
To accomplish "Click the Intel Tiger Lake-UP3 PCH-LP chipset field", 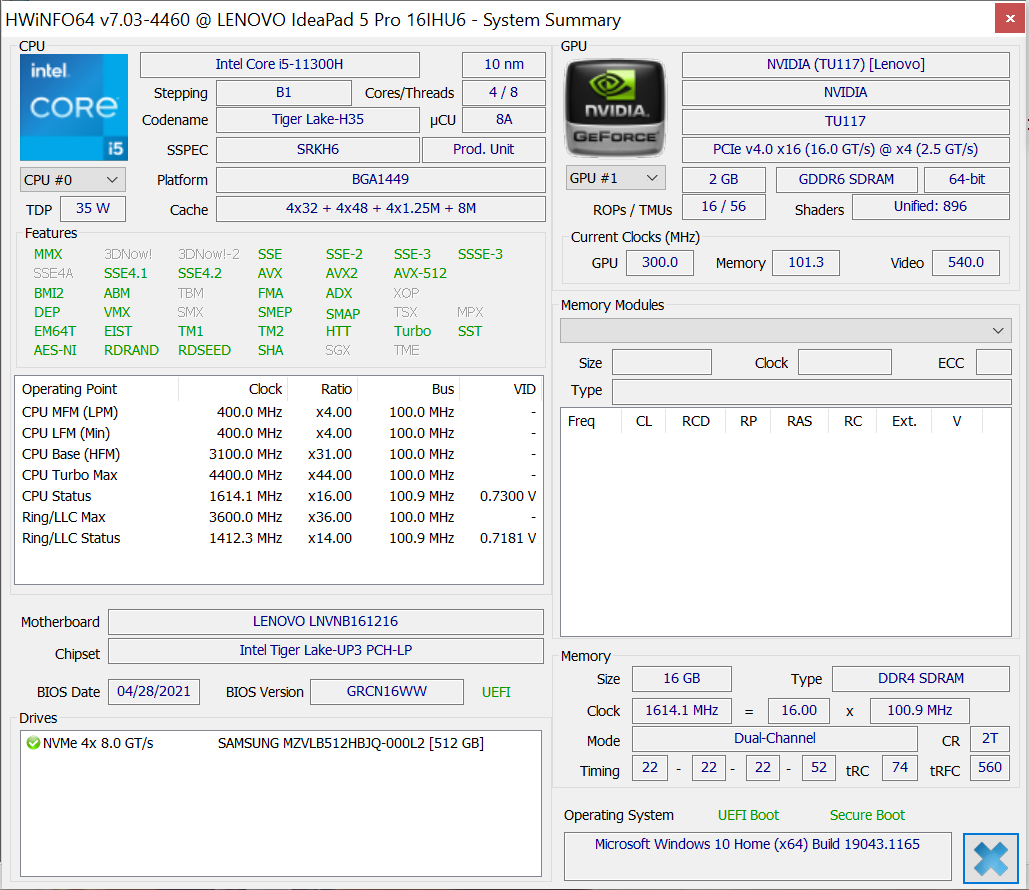I will coord(326,650).
